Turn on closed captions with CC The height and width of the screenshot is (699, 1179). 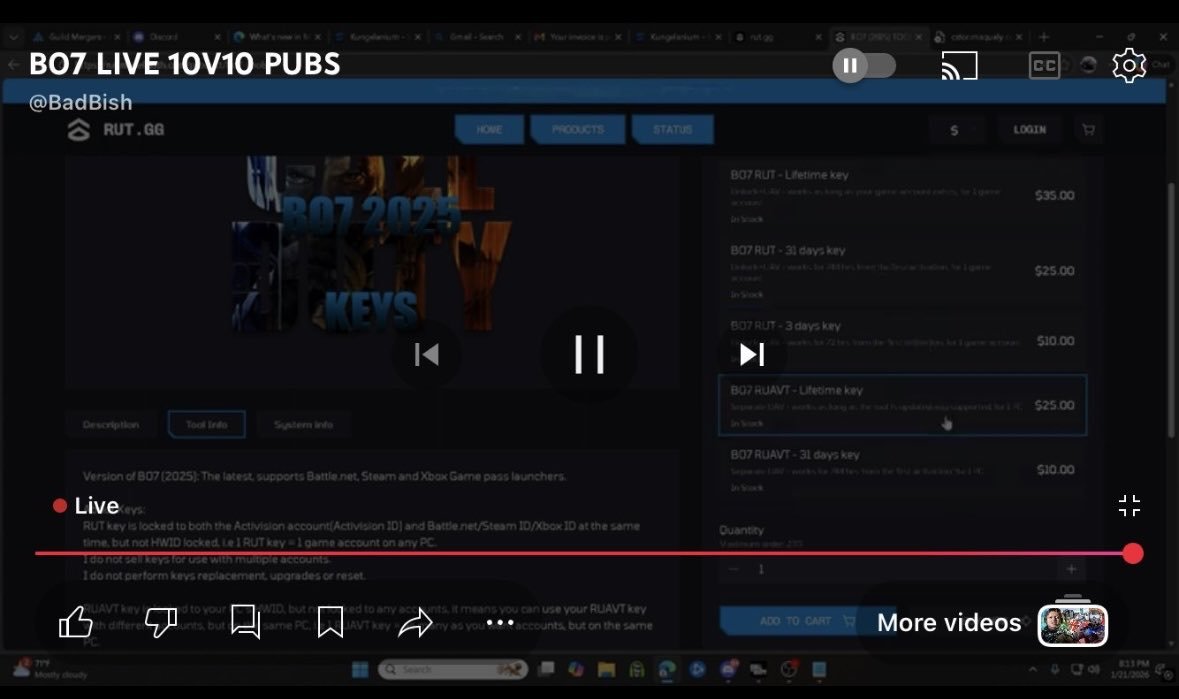pyautogui.click(x=1044, y=65)
